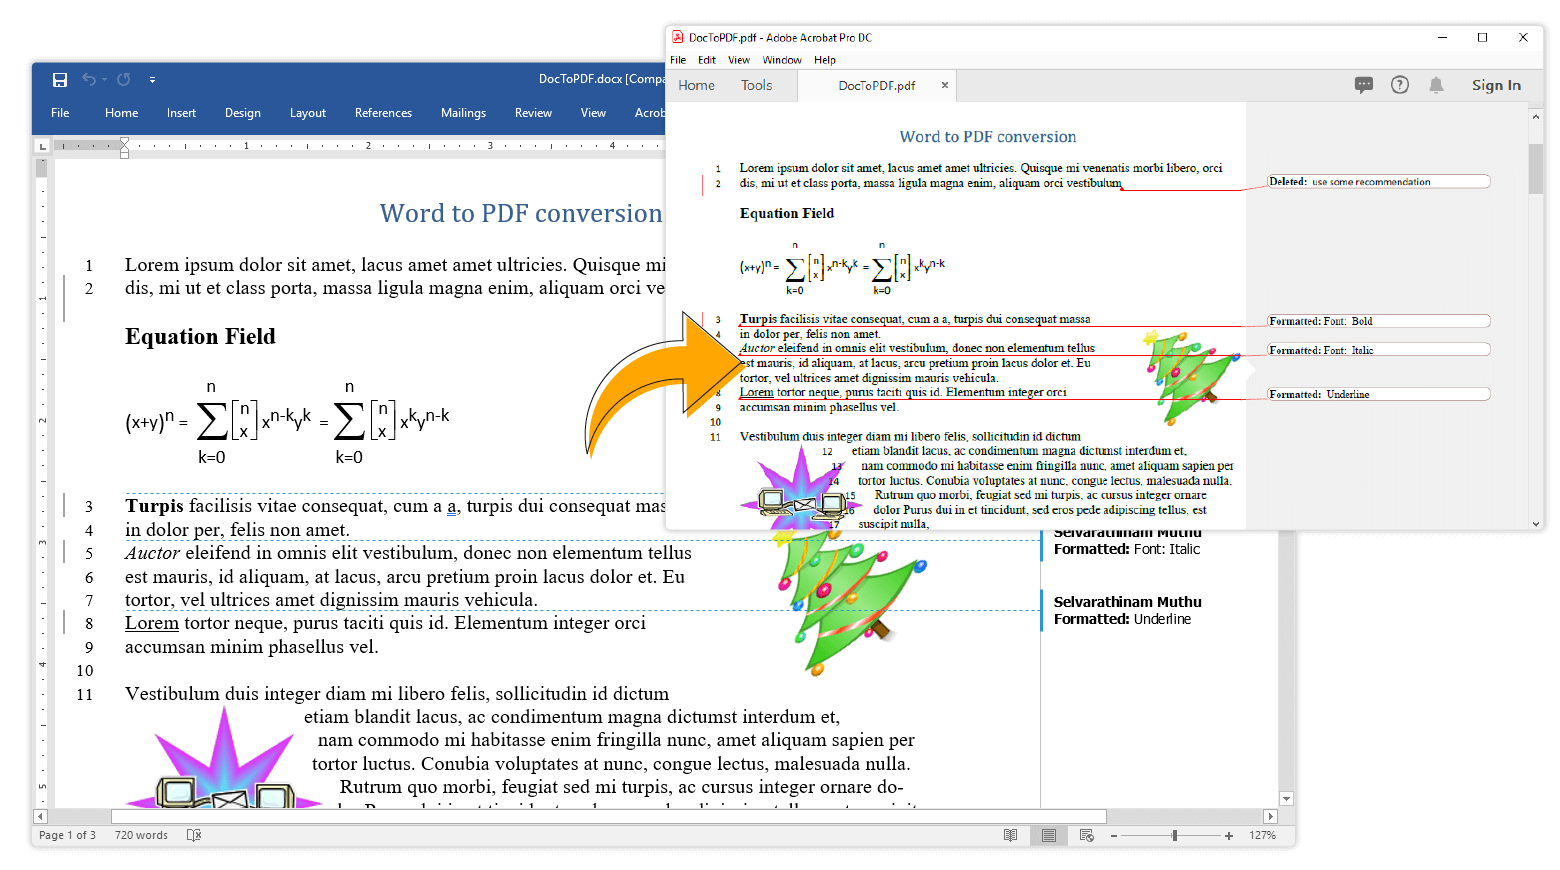This screenshot has width=1560, height=870.
Task: Open the Mailings ribbon tab
Action: point(463,113)
